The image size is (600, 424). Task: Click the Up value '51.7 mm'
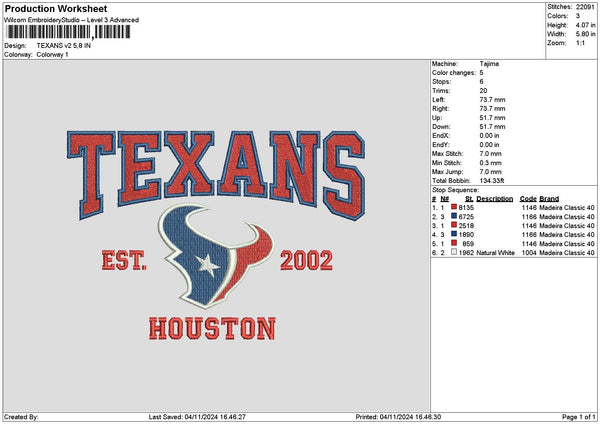click(492, 118)
